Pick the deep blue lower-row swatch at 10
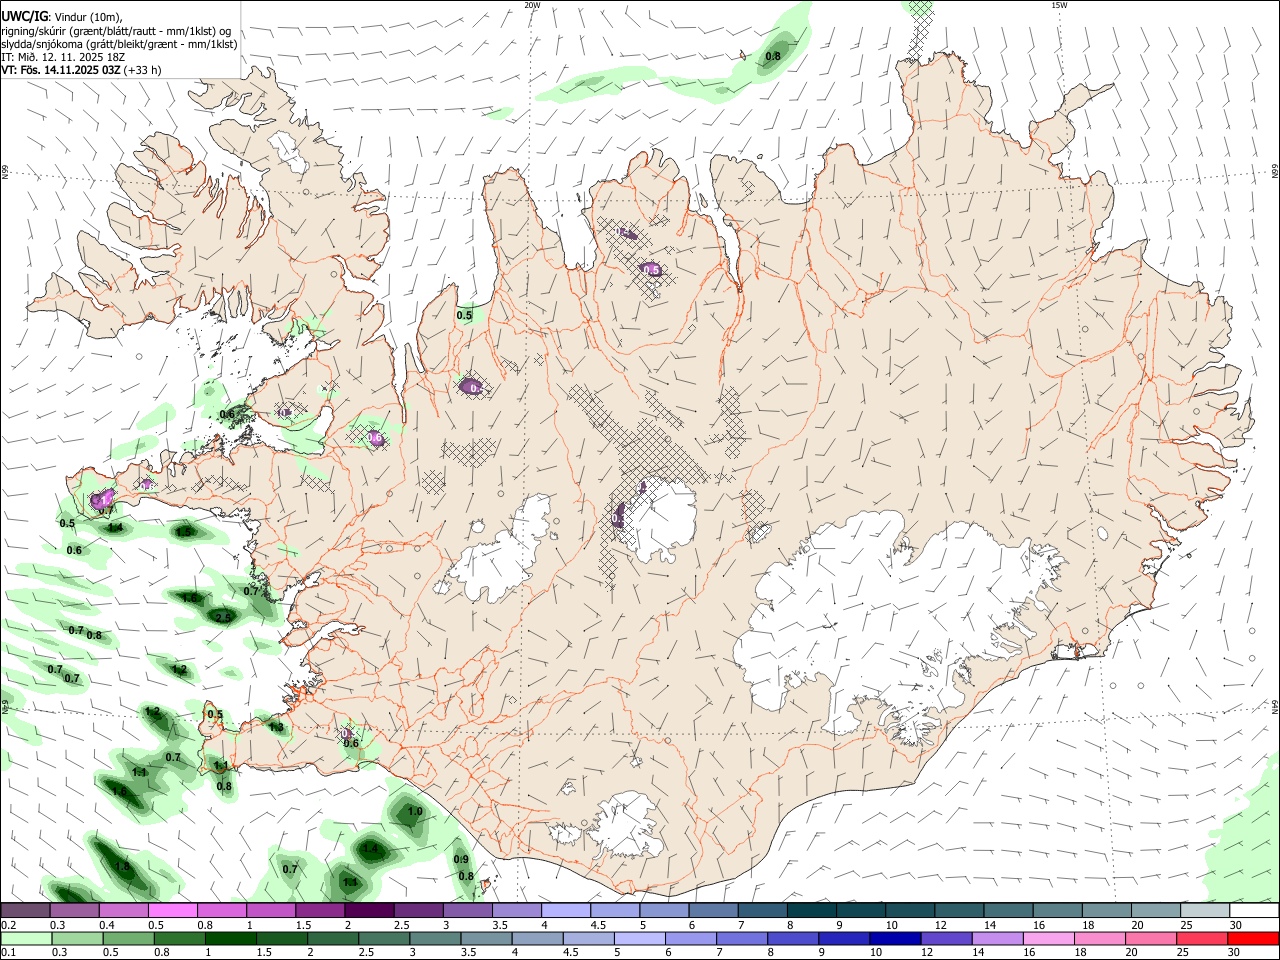The image size is (1280, 960). [895, 938]
